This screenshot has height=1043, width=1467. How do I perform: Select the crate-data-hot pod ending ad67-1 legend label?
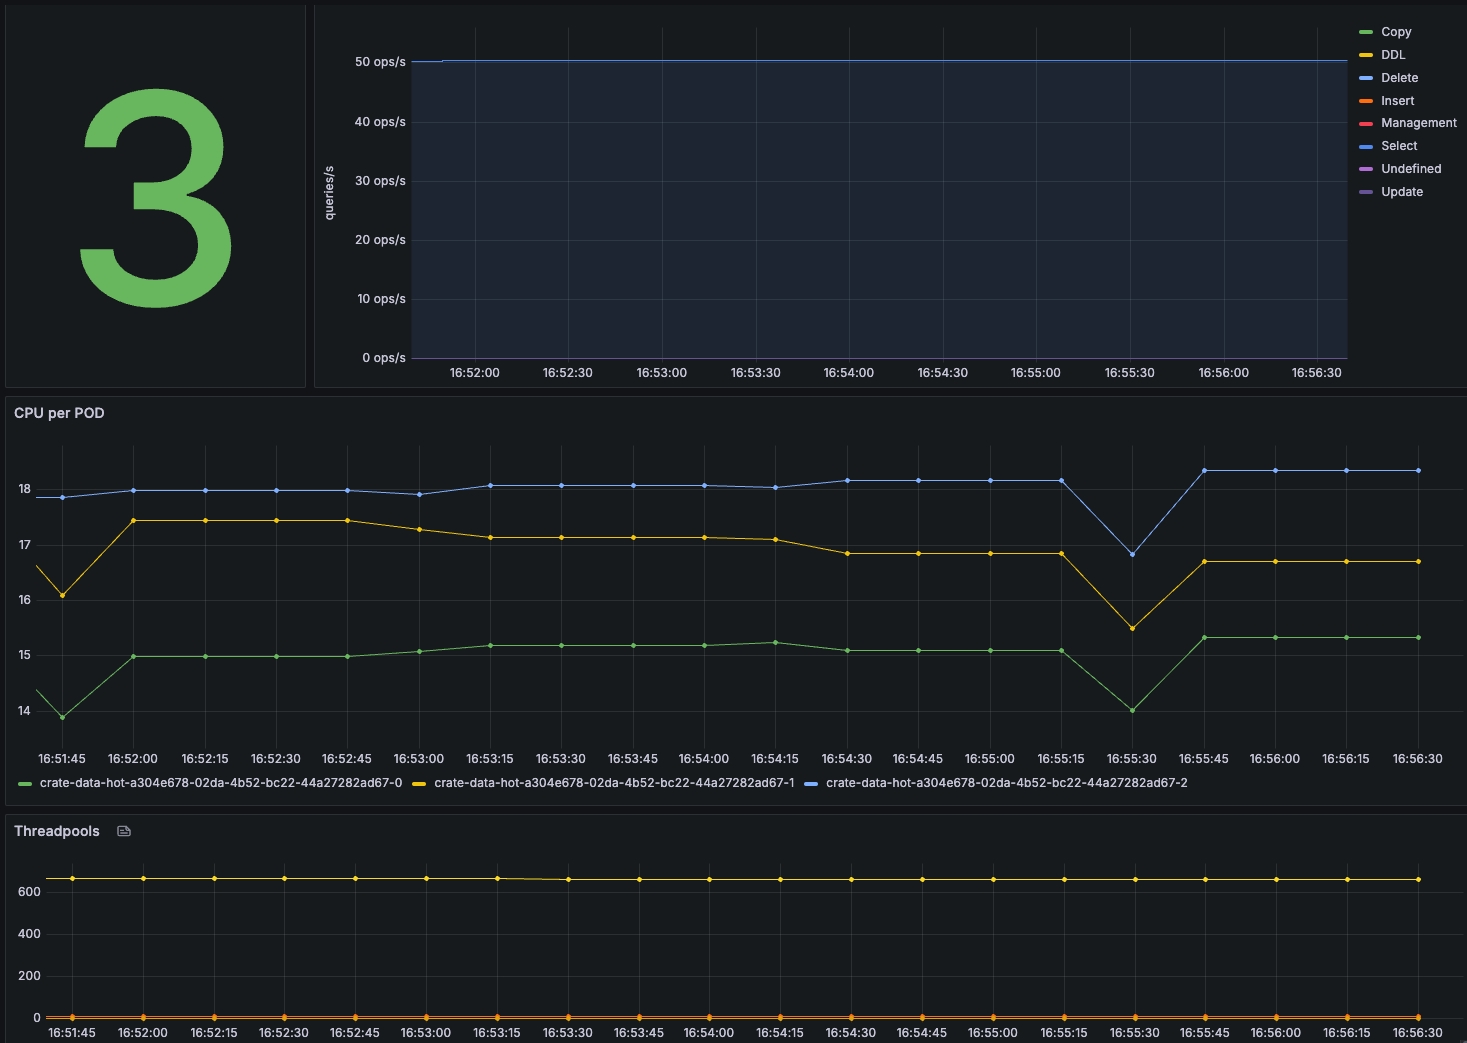pos(614,783)
